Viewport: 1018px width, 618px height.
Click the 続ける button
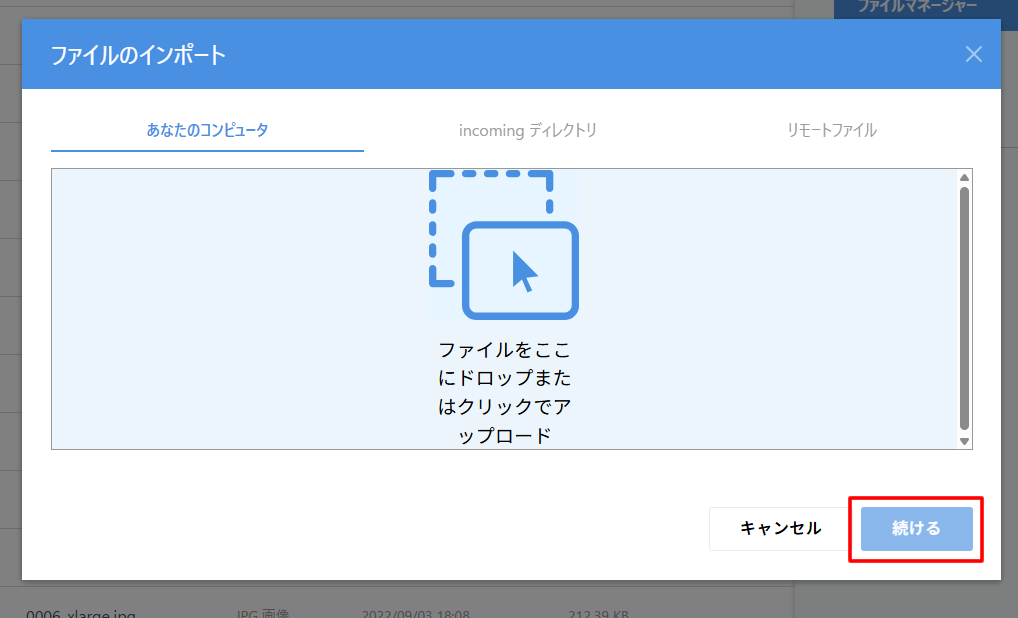tap(916, 528)
